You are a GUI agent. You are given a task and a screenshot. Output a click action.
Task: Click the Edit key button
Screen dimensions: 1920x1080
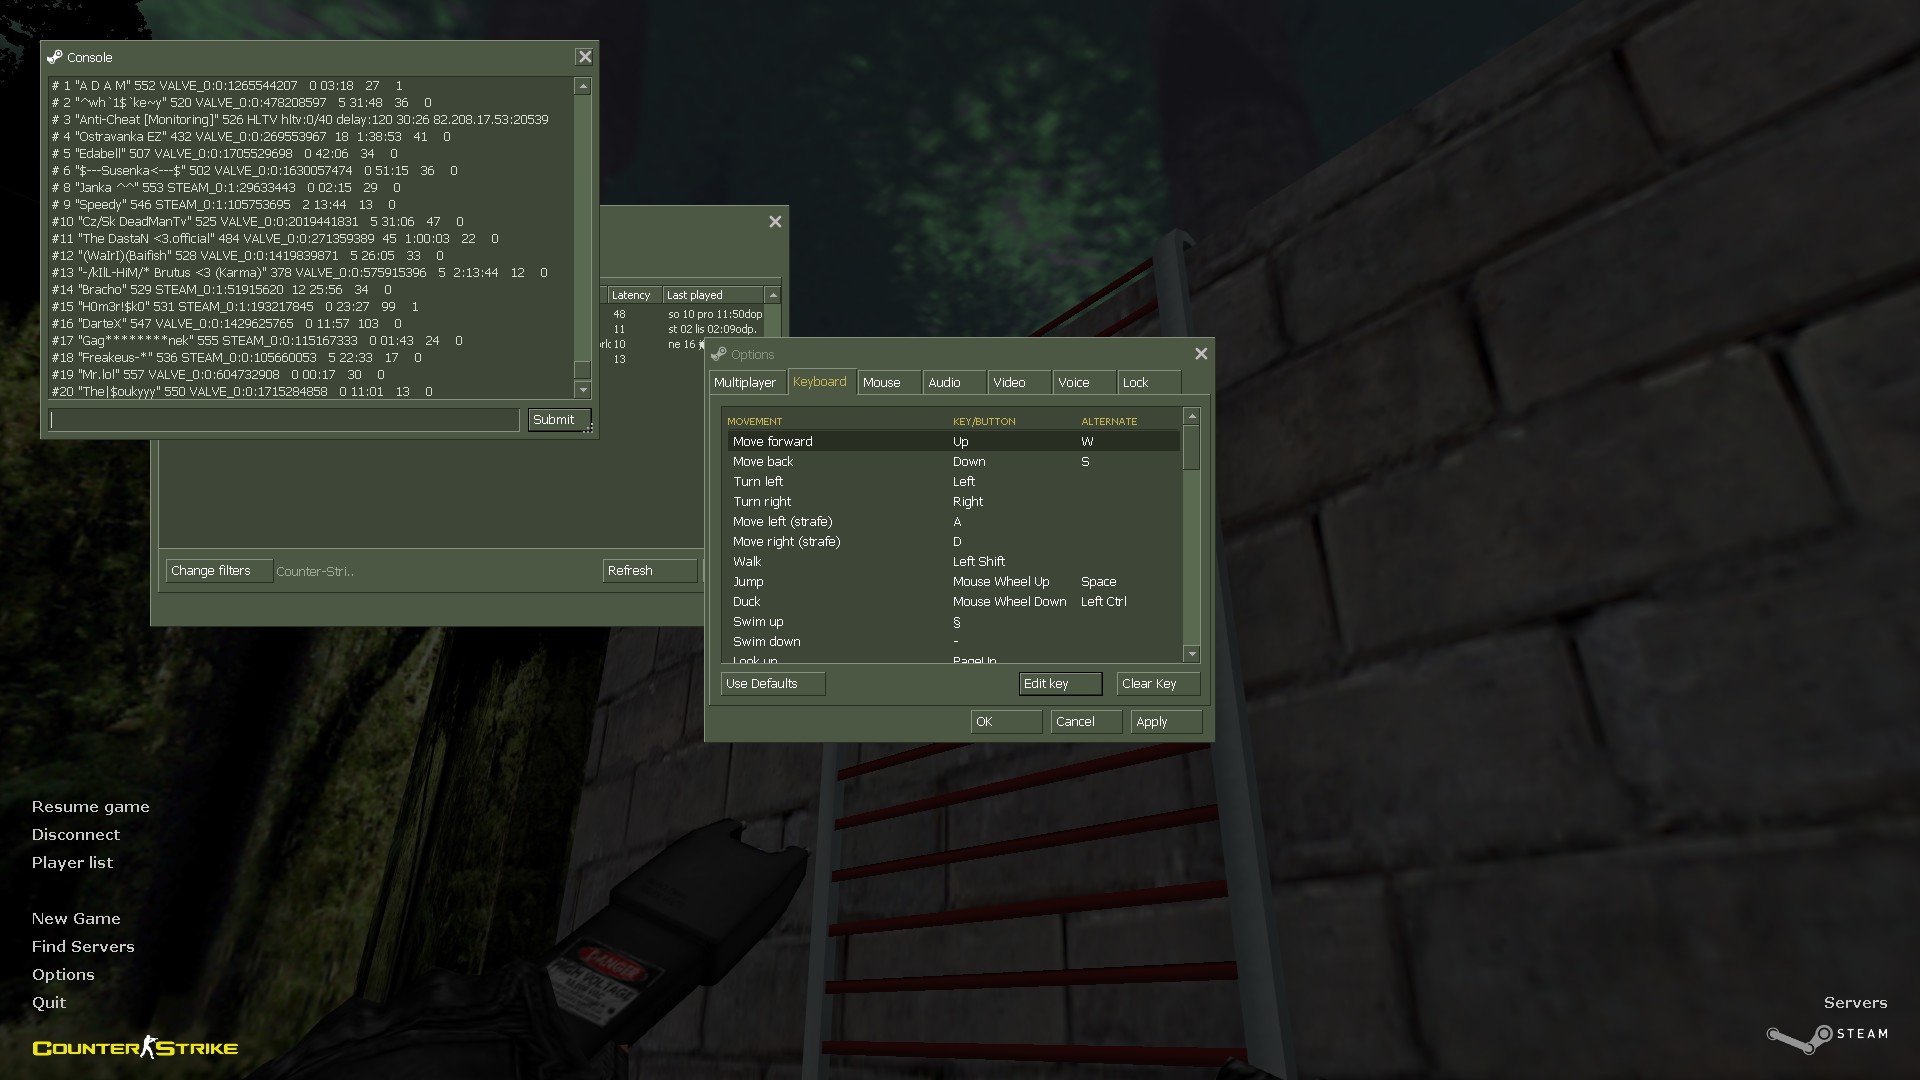(x=1060, y=684)
